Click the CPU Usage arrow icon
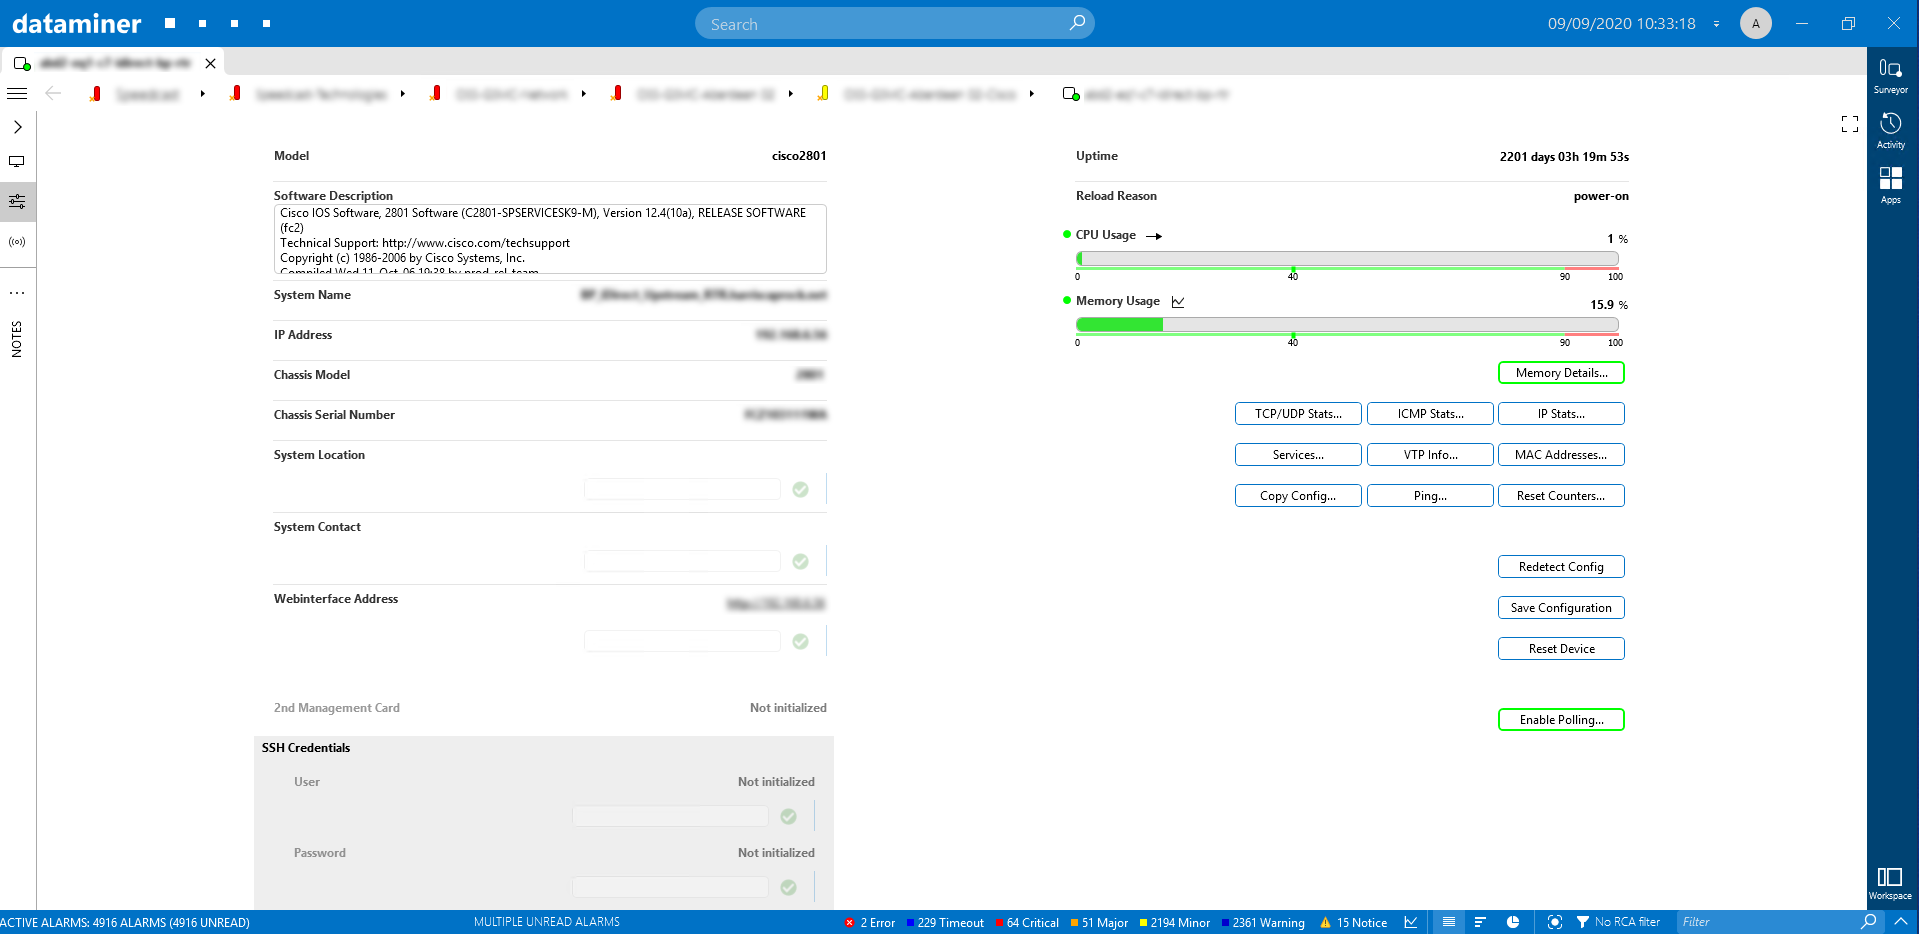Image resolution: width=1919 pixels, height=934 pixels. point(1154,236)
